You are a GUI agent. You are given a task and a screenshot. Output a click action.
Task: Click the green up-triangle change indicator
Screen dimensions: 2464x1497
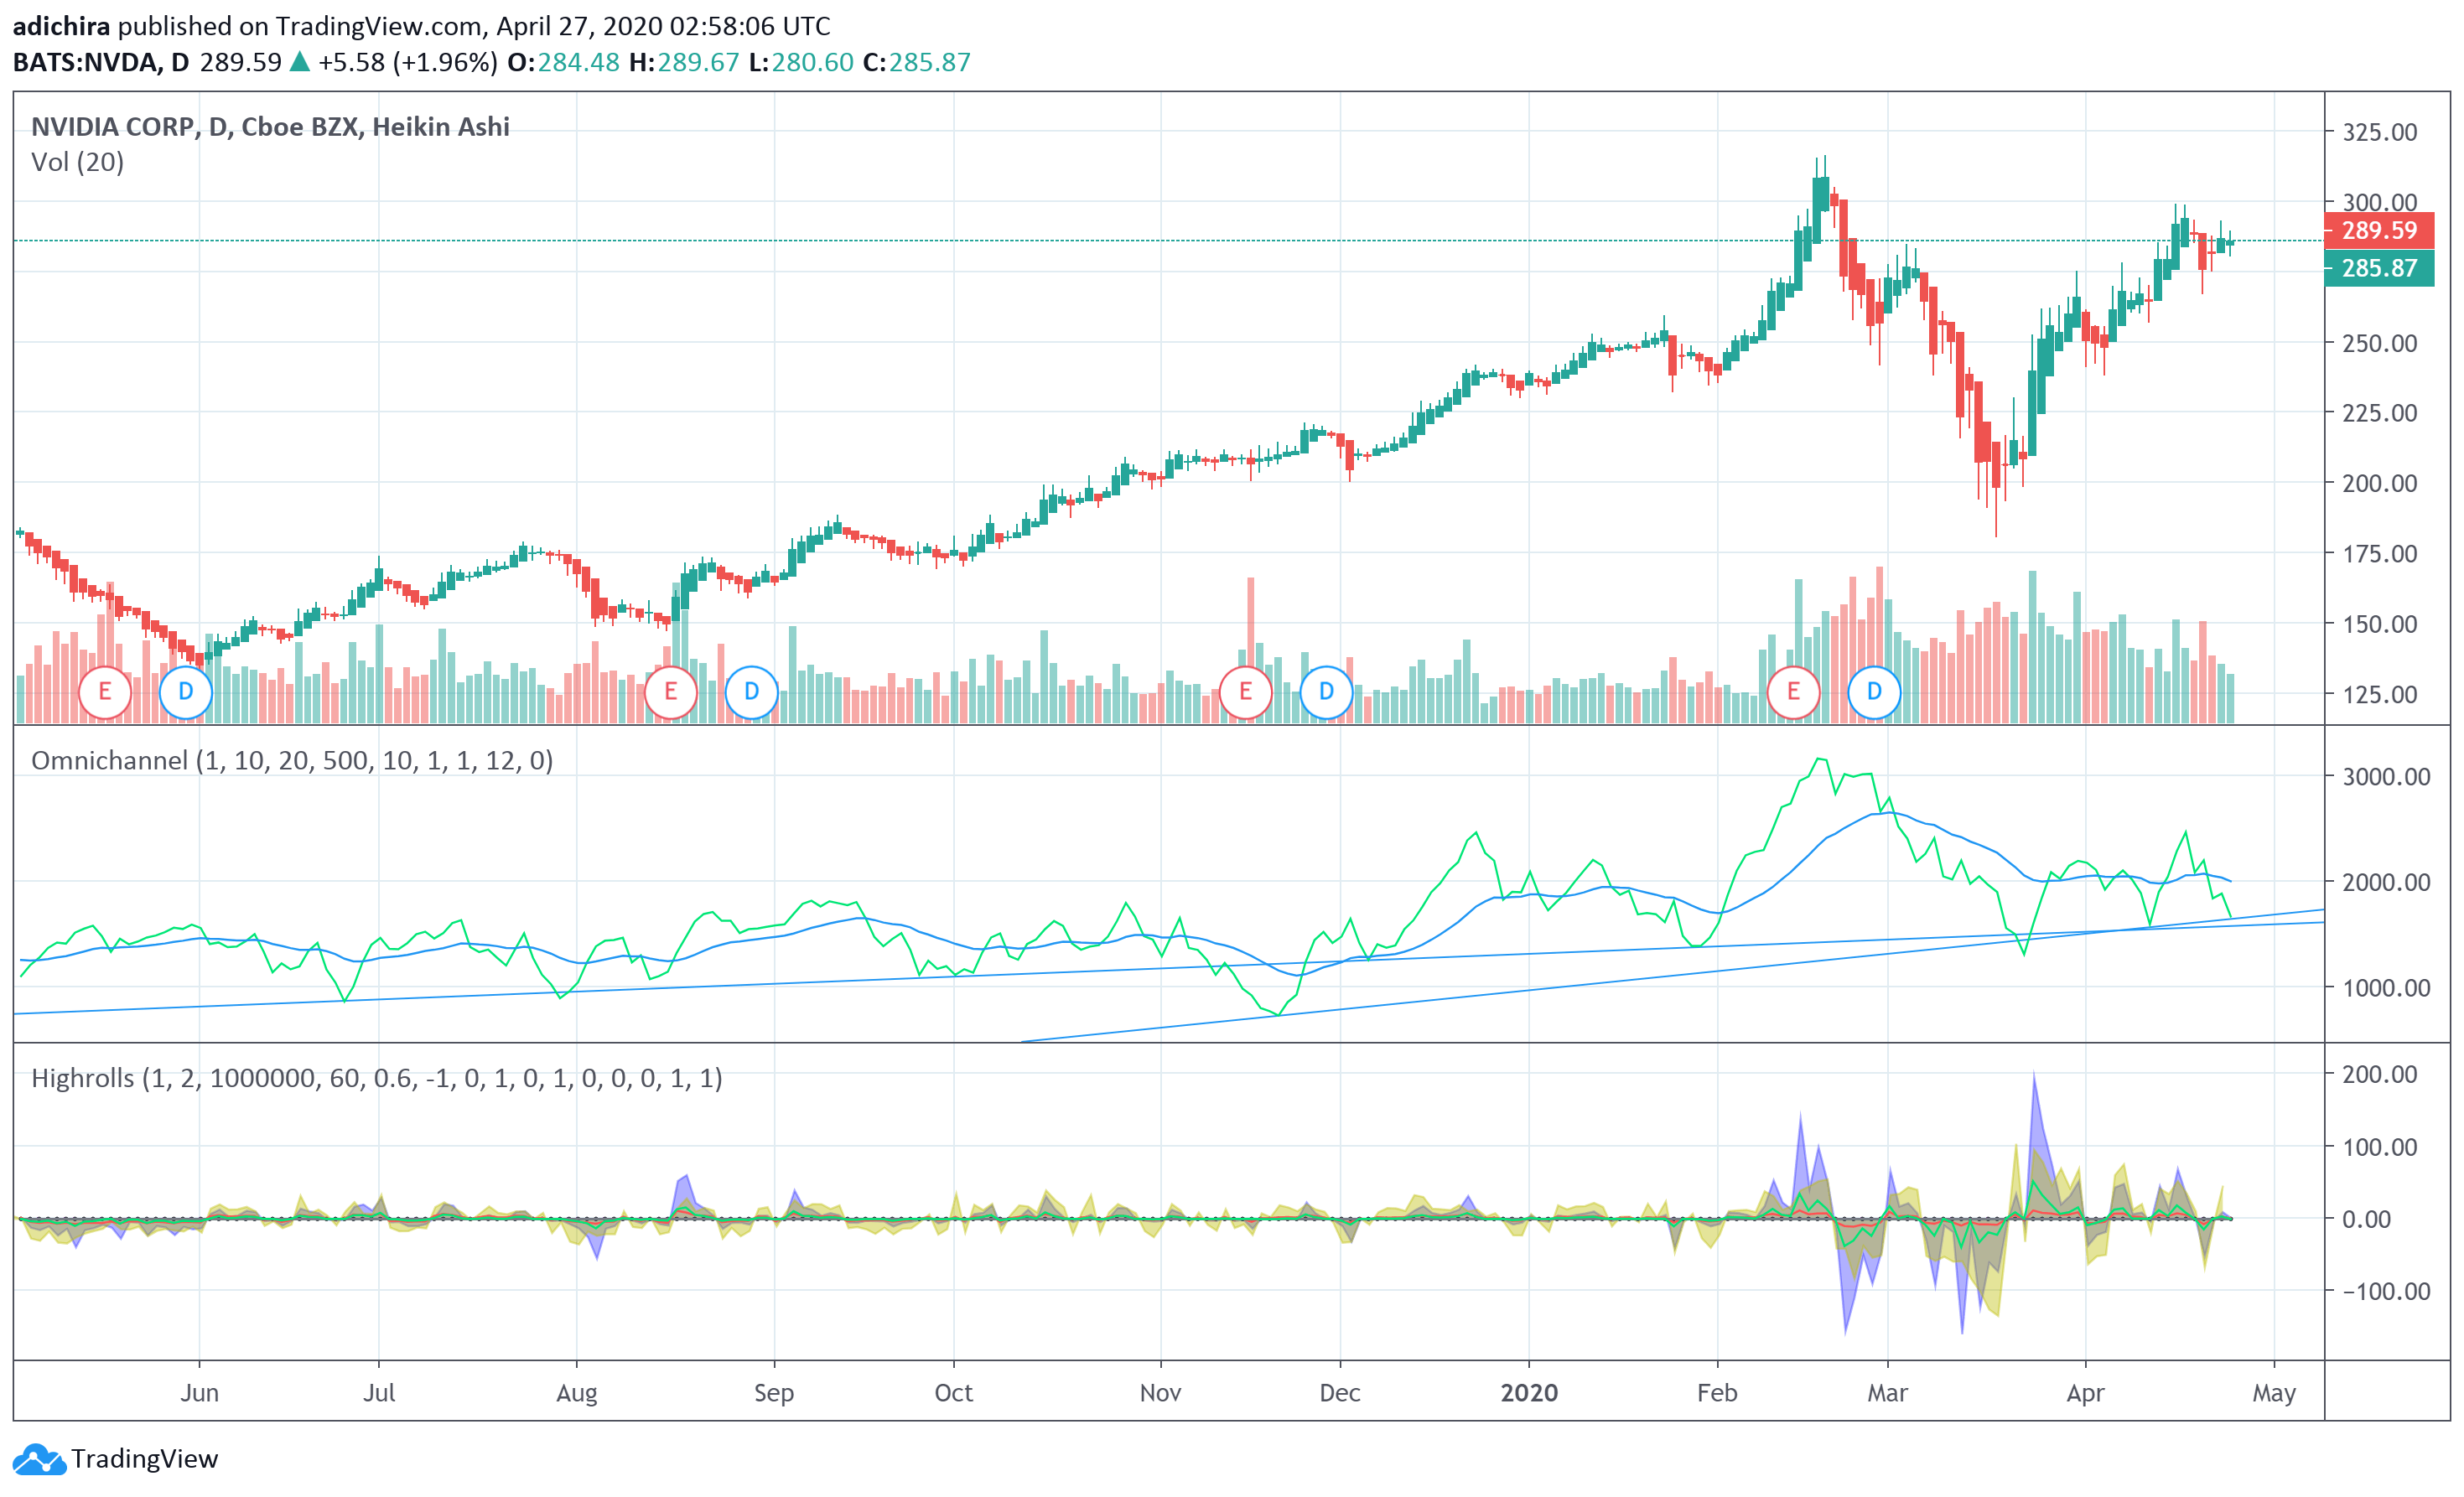tap(299, 62)
